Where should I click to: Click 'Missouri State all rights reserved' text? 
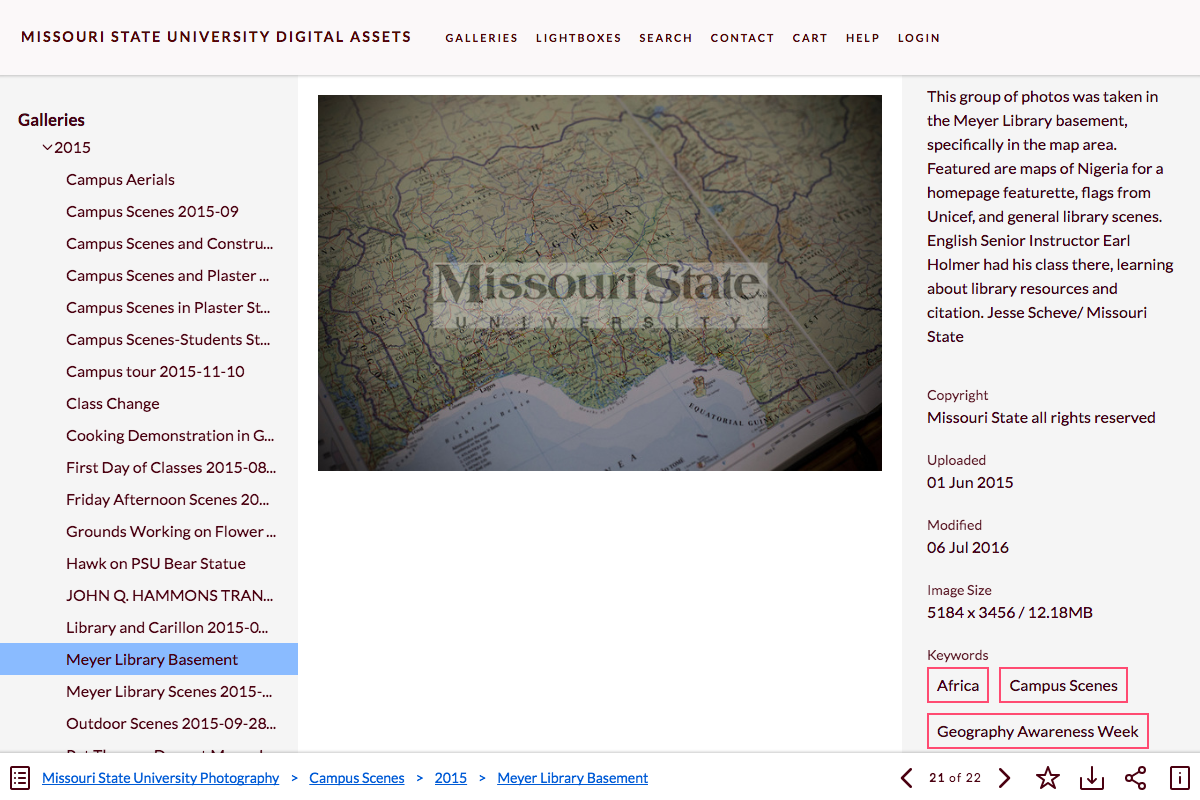coord(1041,418)
